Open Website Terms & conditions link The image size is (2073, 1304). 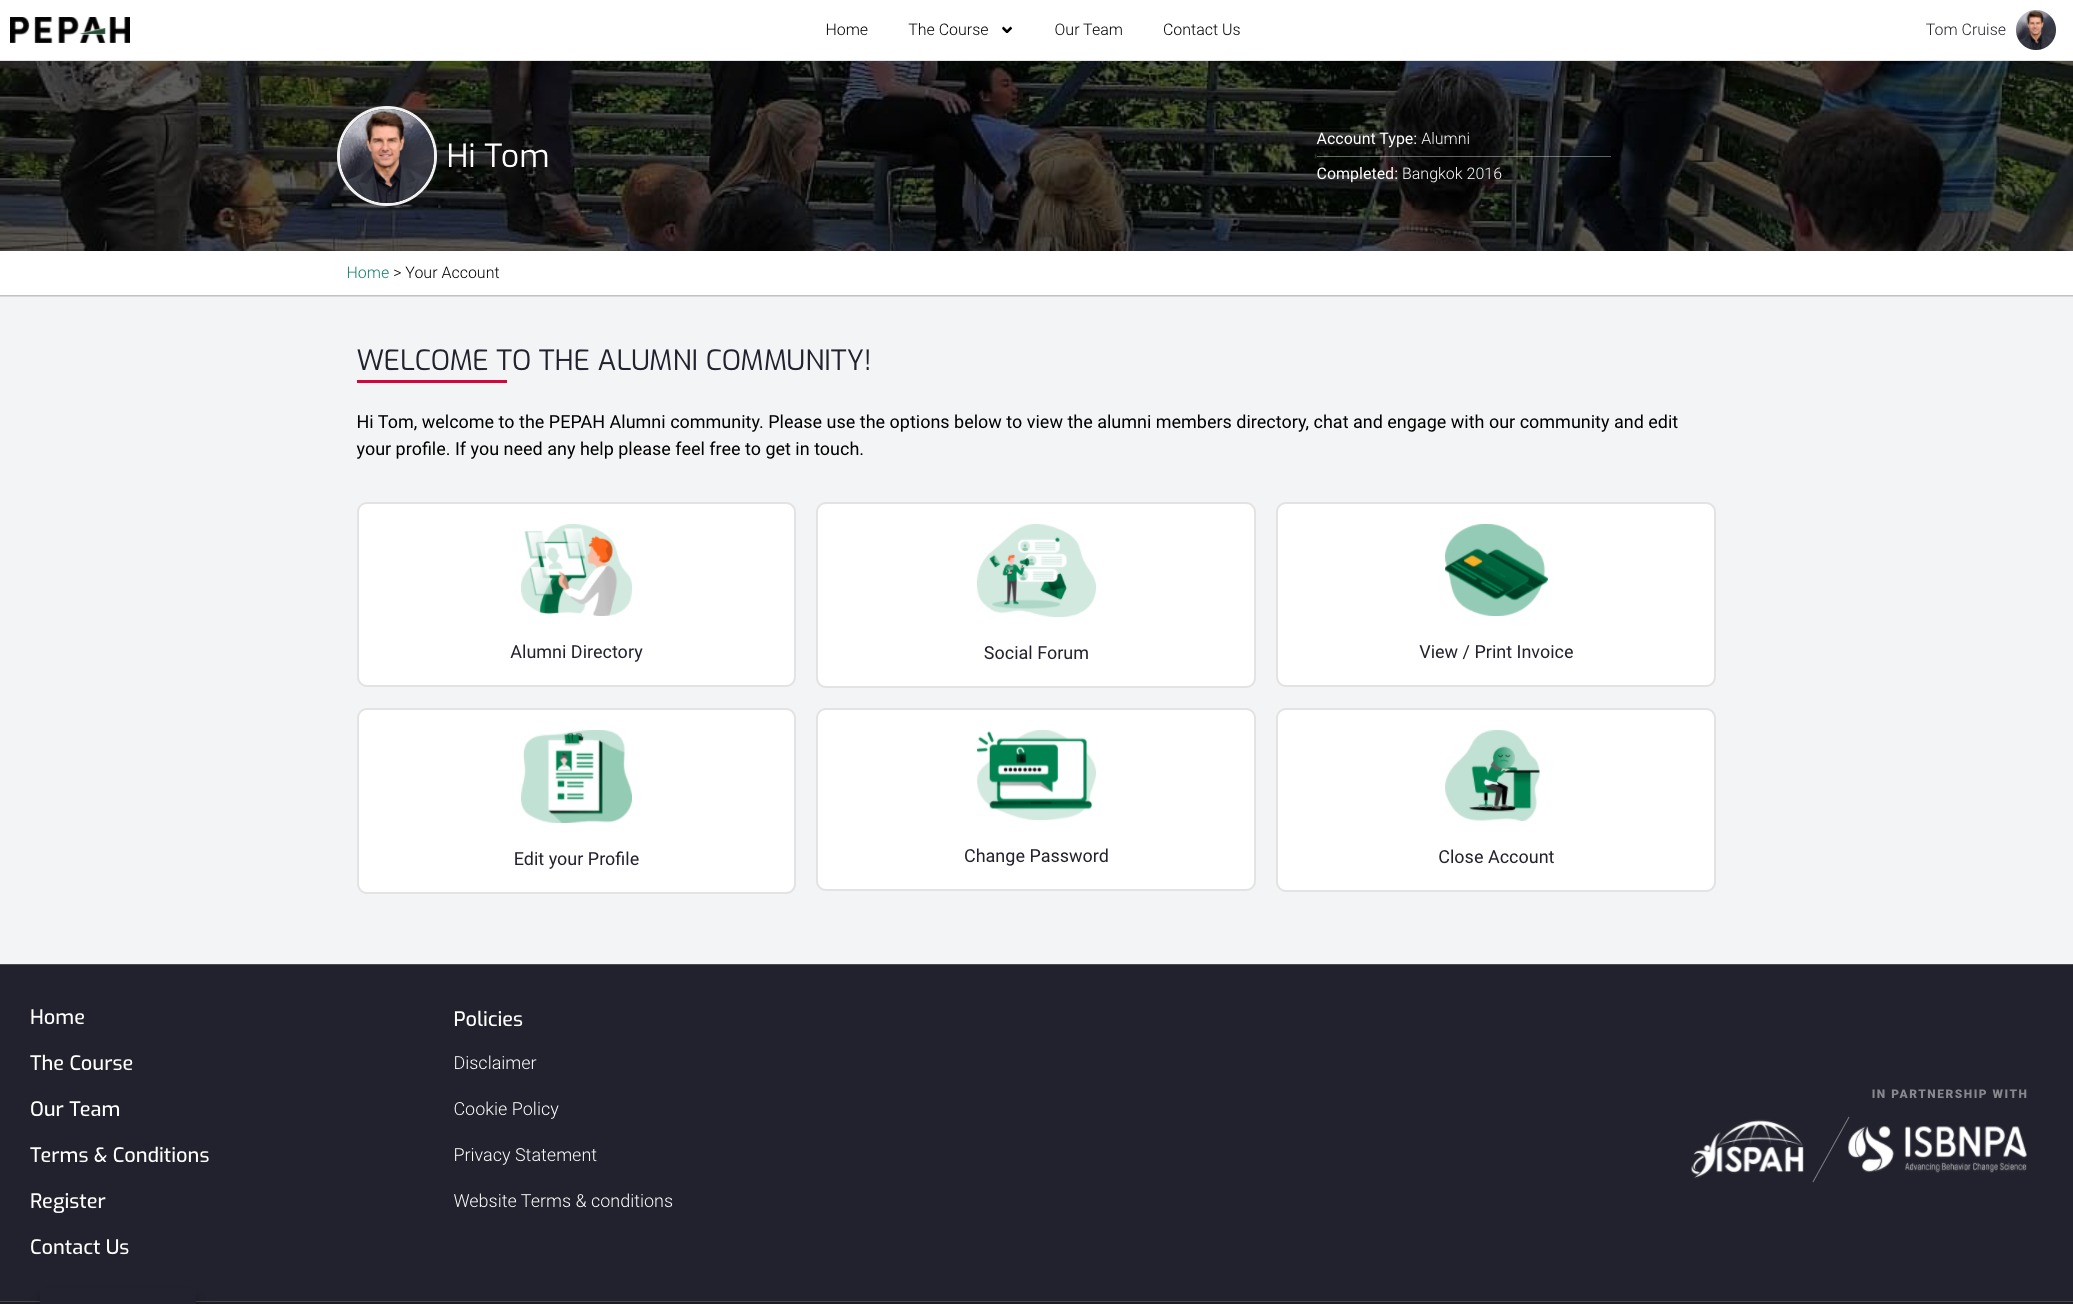pyautogui.click(x=562, y=1201)
